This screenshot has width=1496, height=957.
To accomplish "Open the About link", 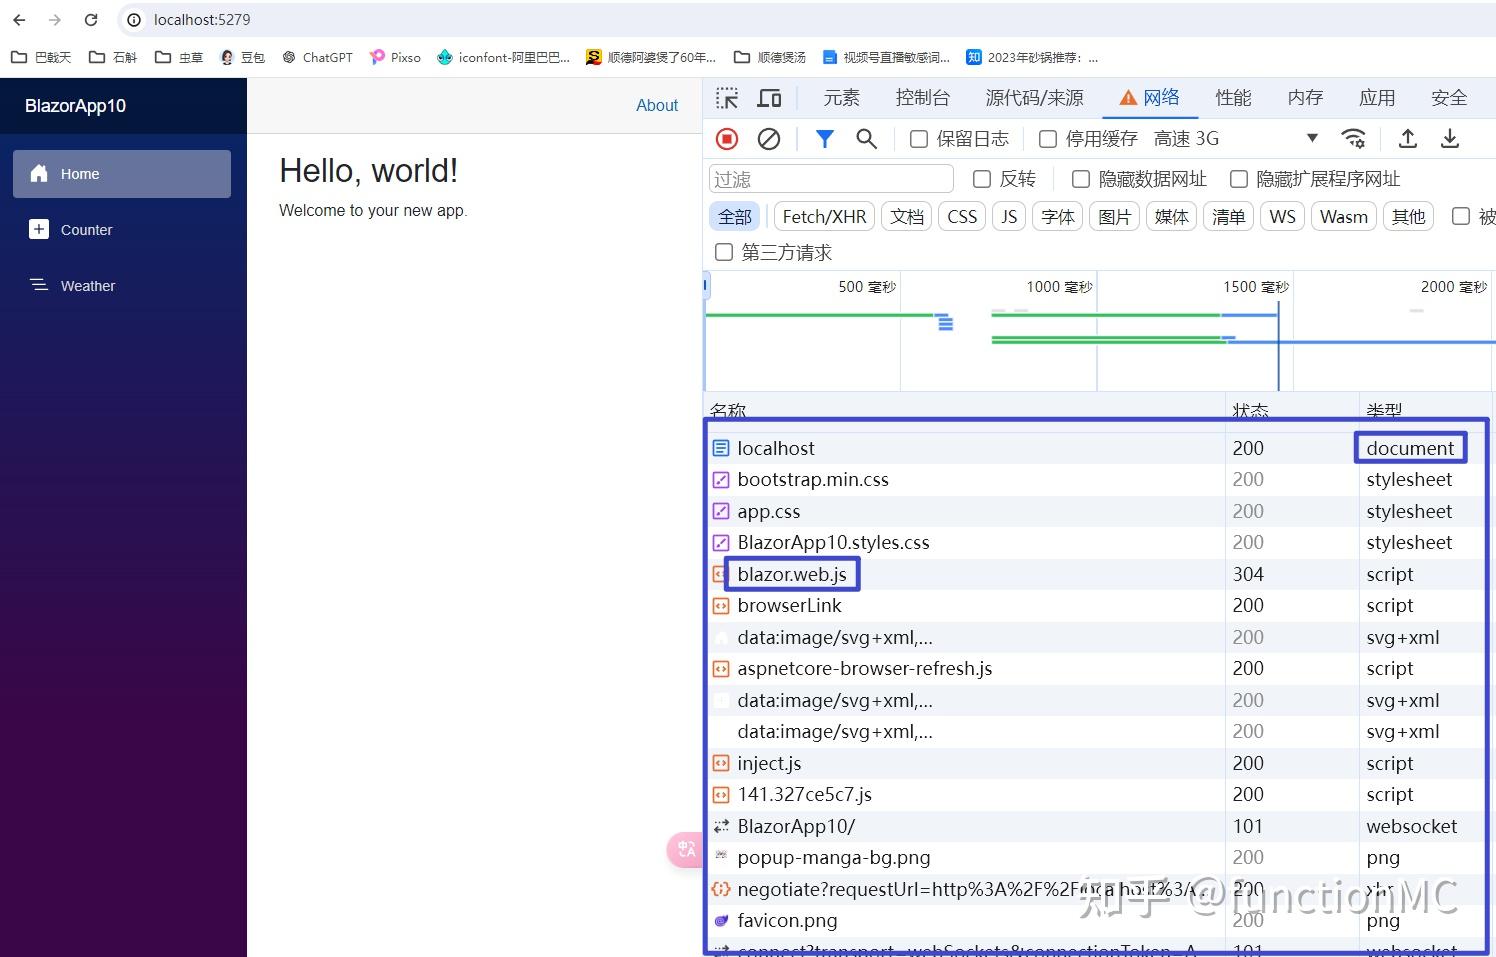I will 657,105.
